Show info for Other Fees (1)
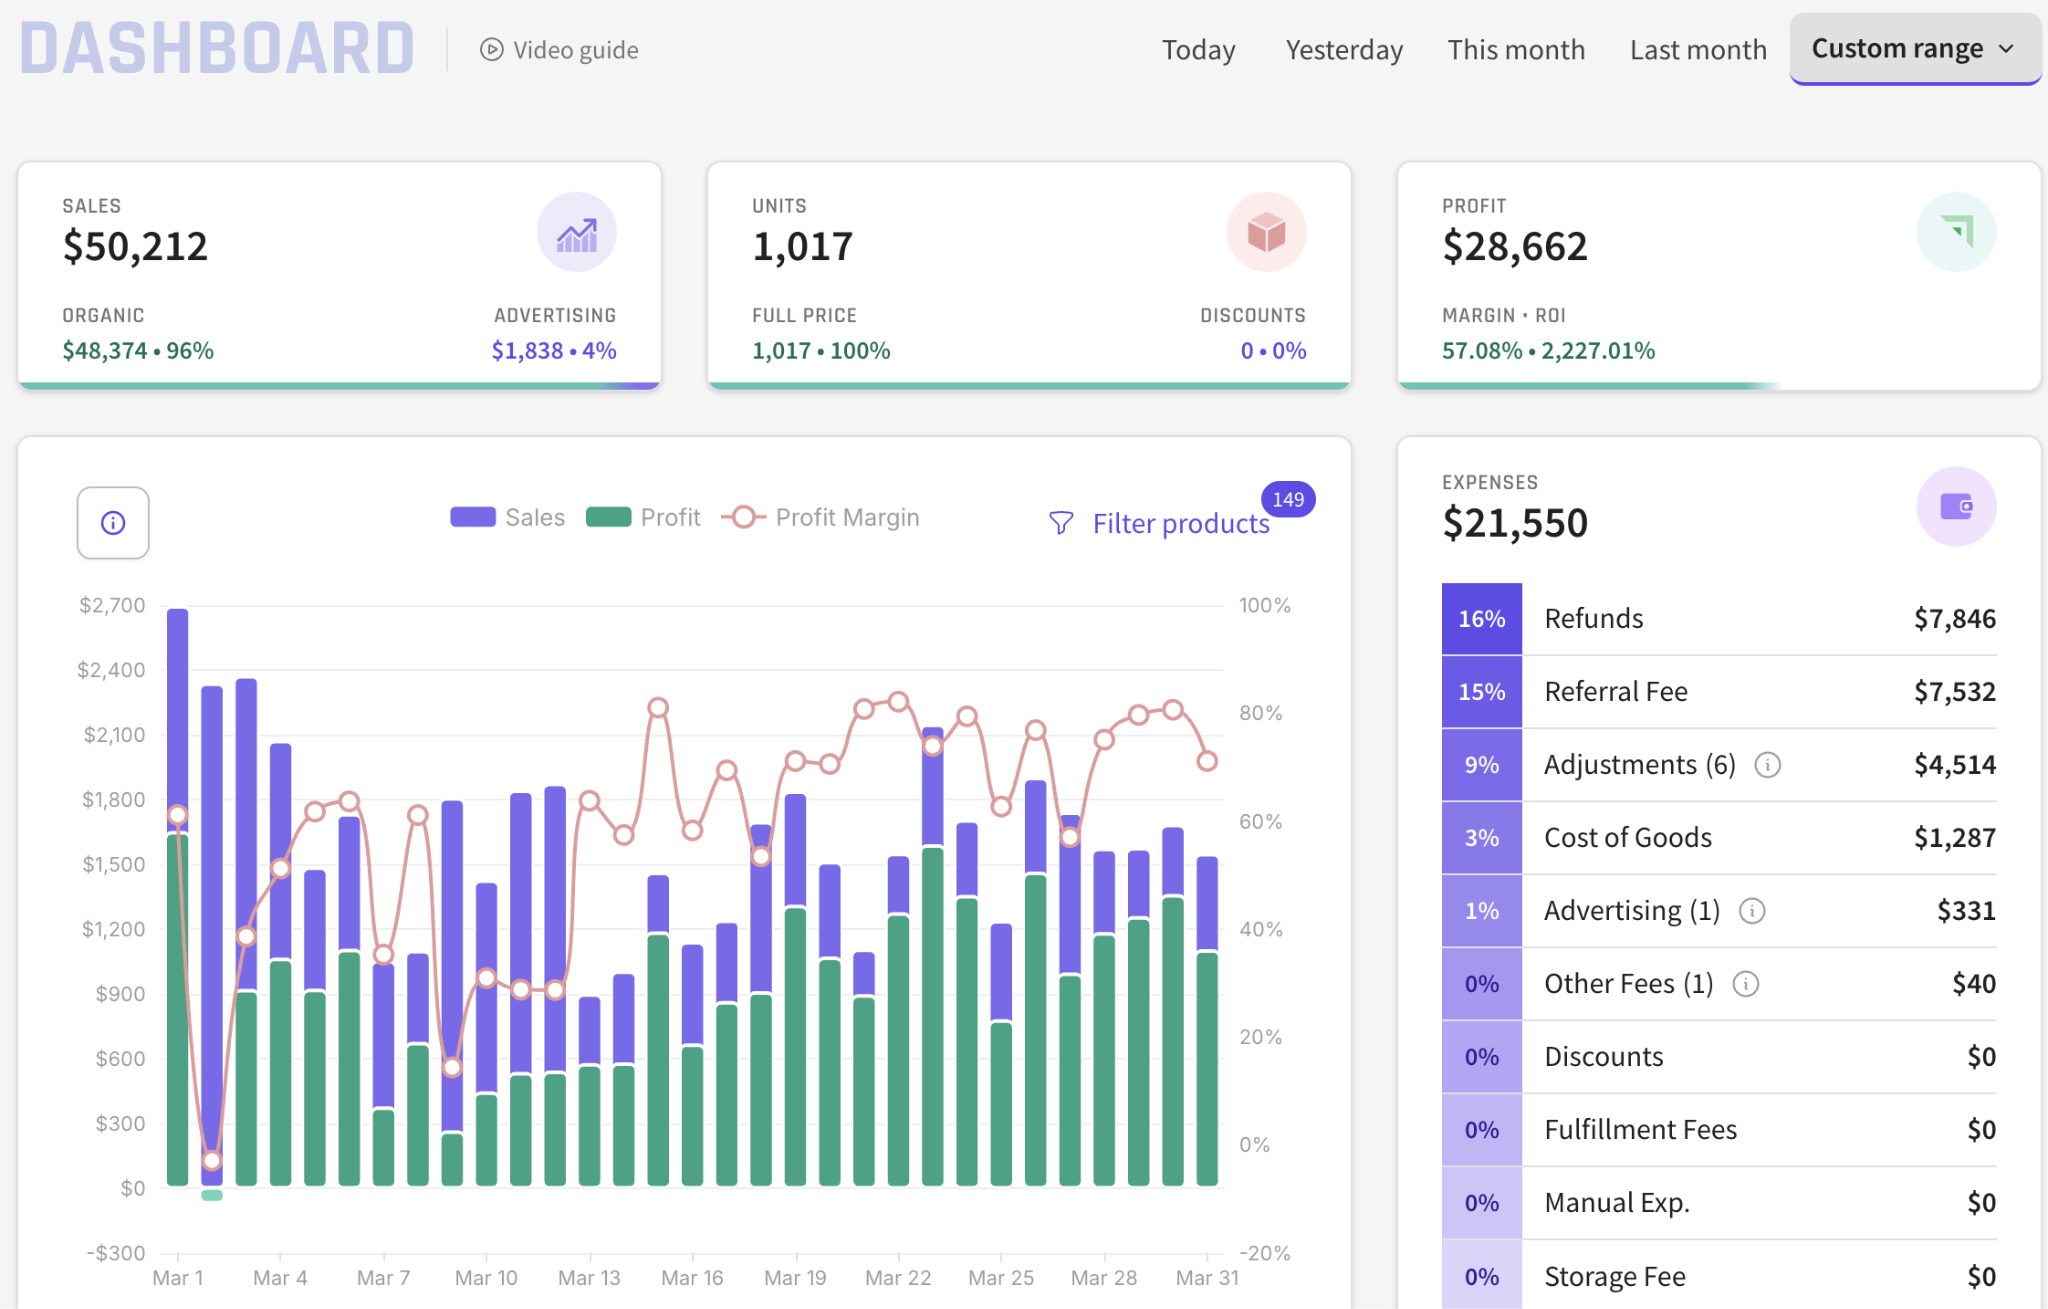The image size is (2048, 1309). click(x=1745, y=984)
